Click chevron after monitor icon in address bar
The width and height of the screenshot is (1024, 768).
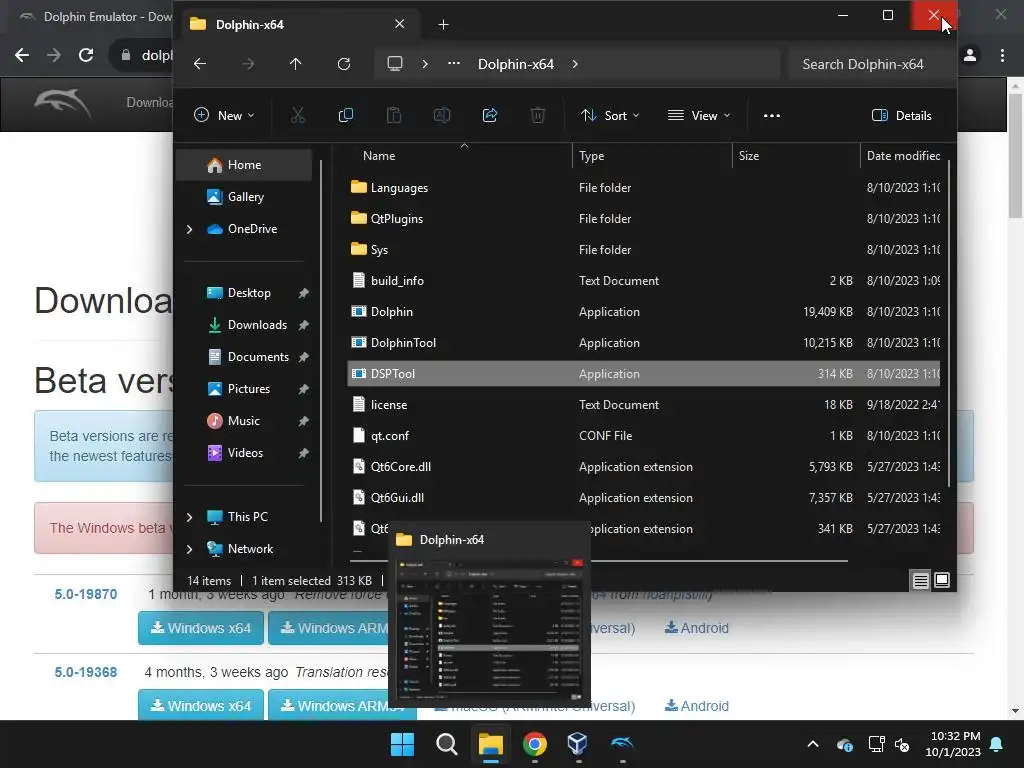pyautogui.click(x=425, y=64)
